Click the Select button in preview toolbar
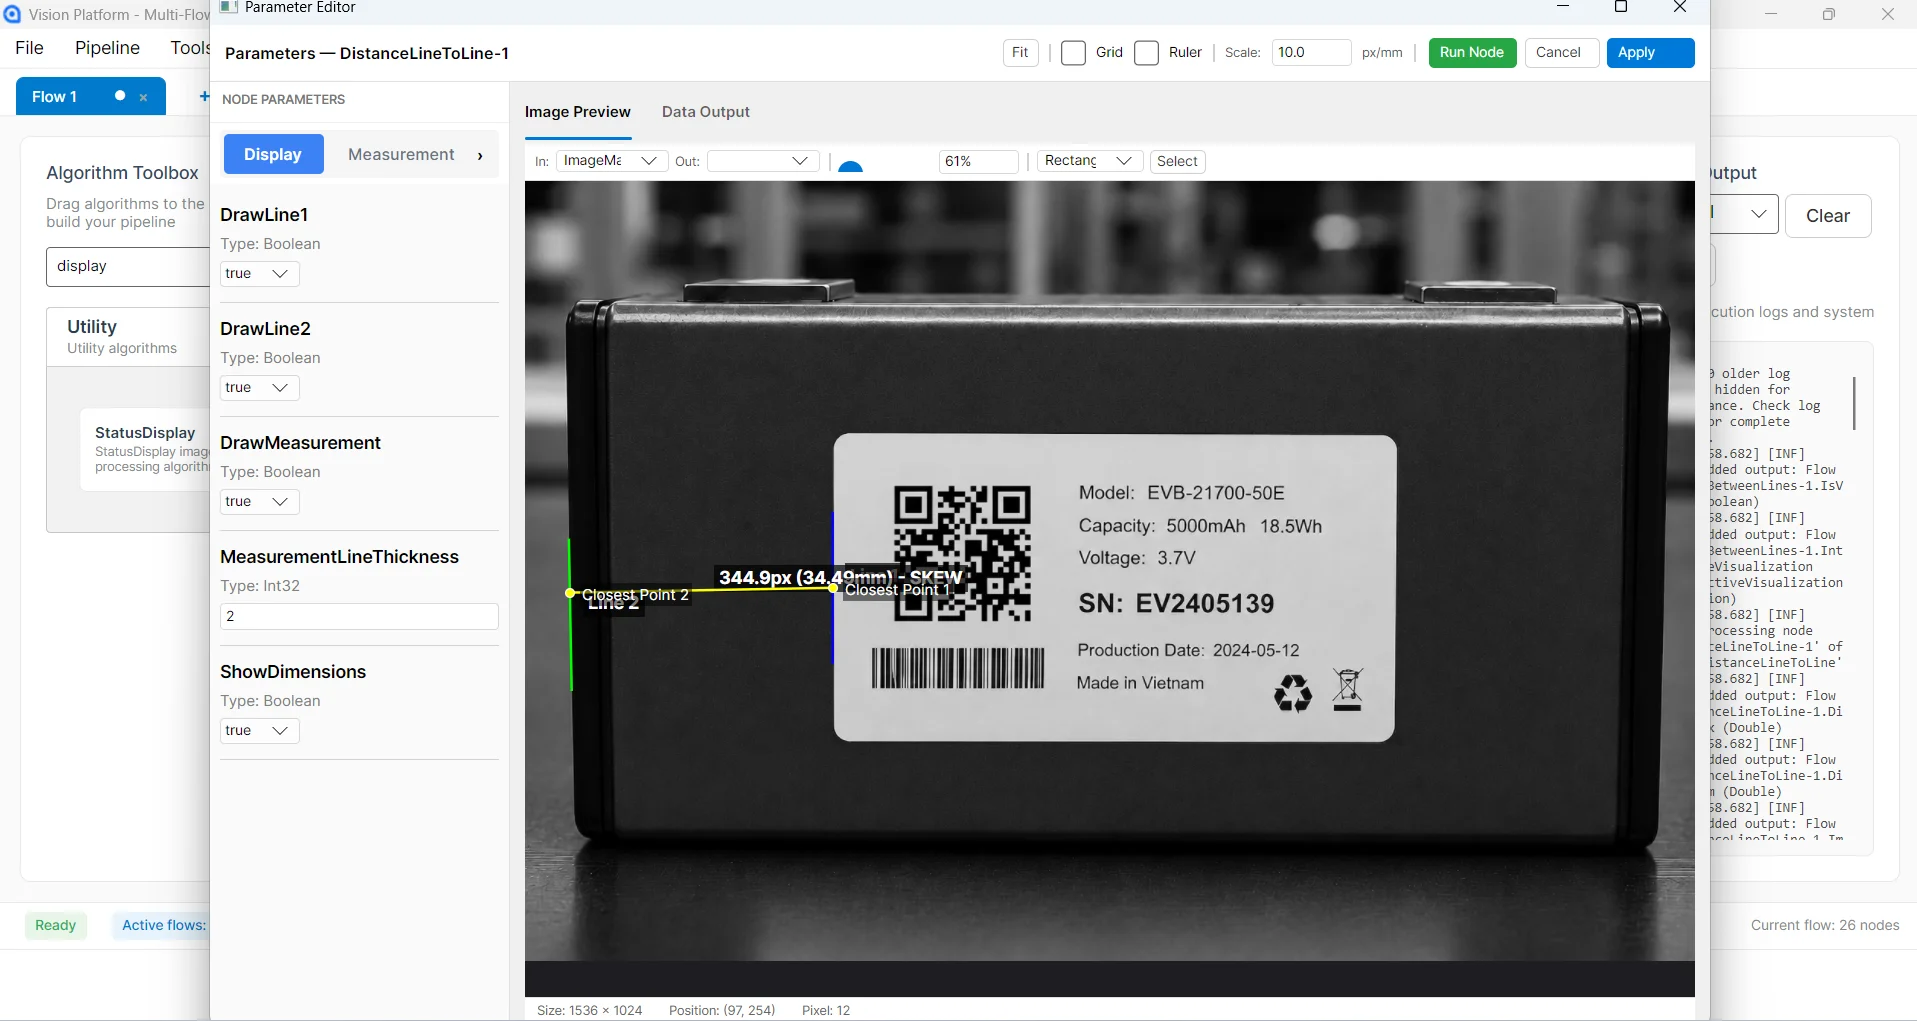This screenshot has height=1021, width=1917. tap(1177, 161)
